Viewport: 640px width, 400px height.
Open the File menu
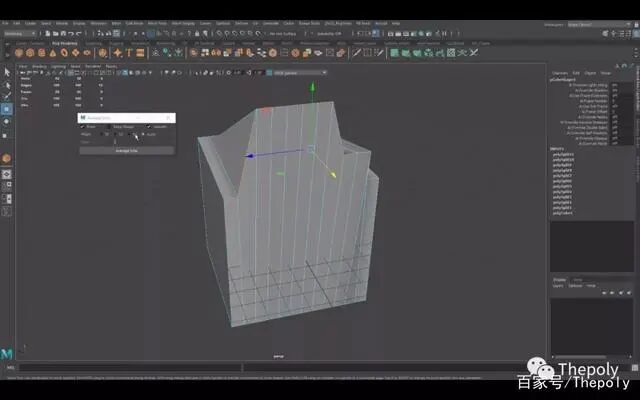[5, 23]
